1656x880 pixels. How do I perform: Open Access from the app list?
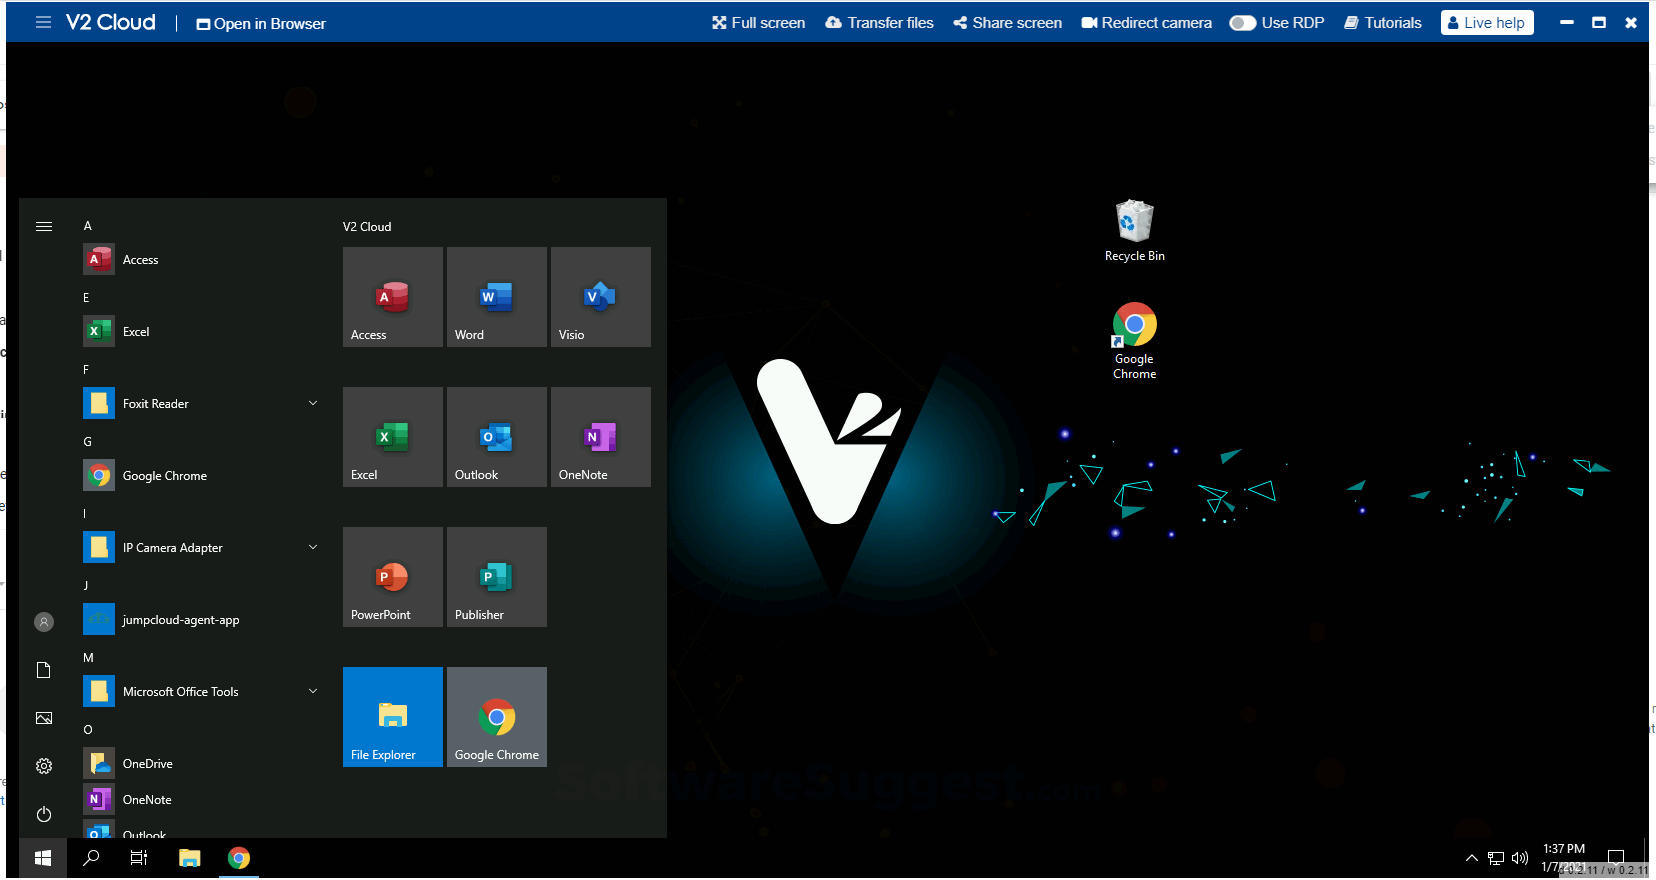[x=200, y=260]
